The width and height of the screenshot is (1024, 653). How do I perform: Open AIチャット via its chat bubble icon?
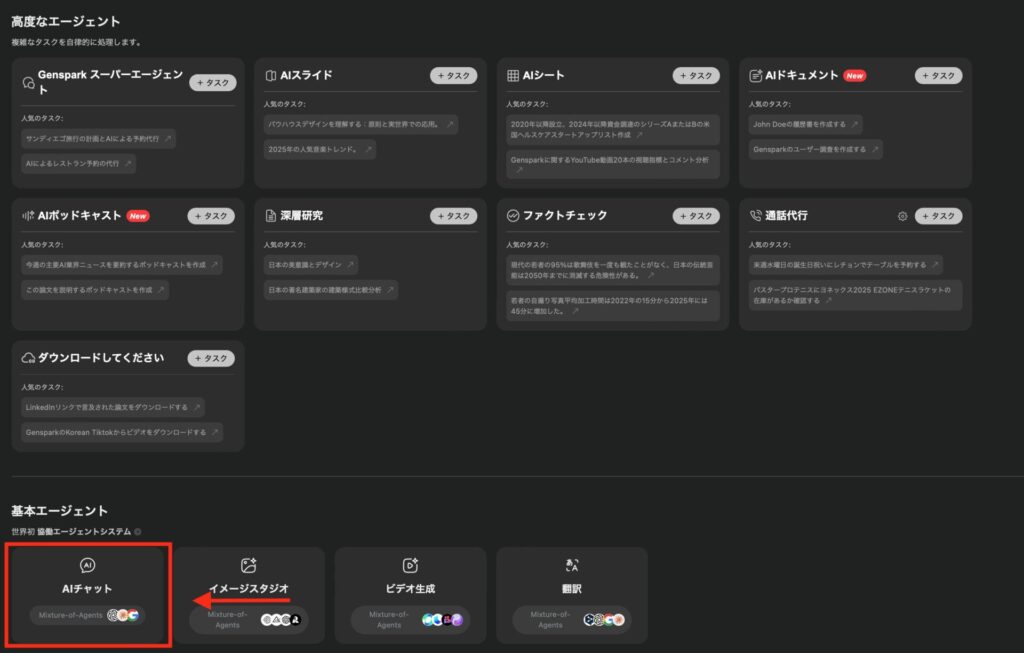[87, 565]
